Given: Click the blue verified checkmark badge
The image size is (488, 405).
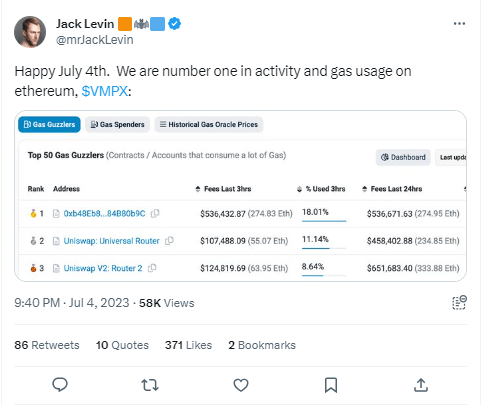Looking at the screenshot, I should (174, 24).
